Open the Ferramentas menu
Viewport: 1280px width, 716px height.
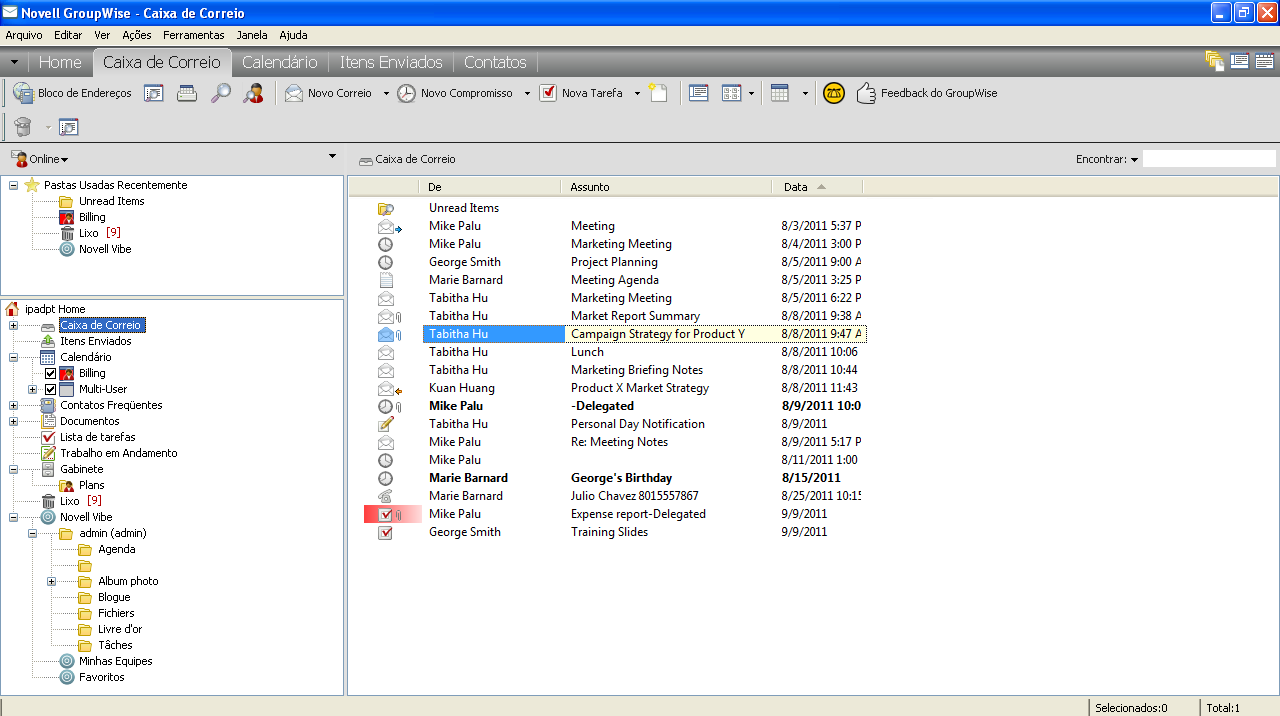pyautogui.click(x=194, y=35)
